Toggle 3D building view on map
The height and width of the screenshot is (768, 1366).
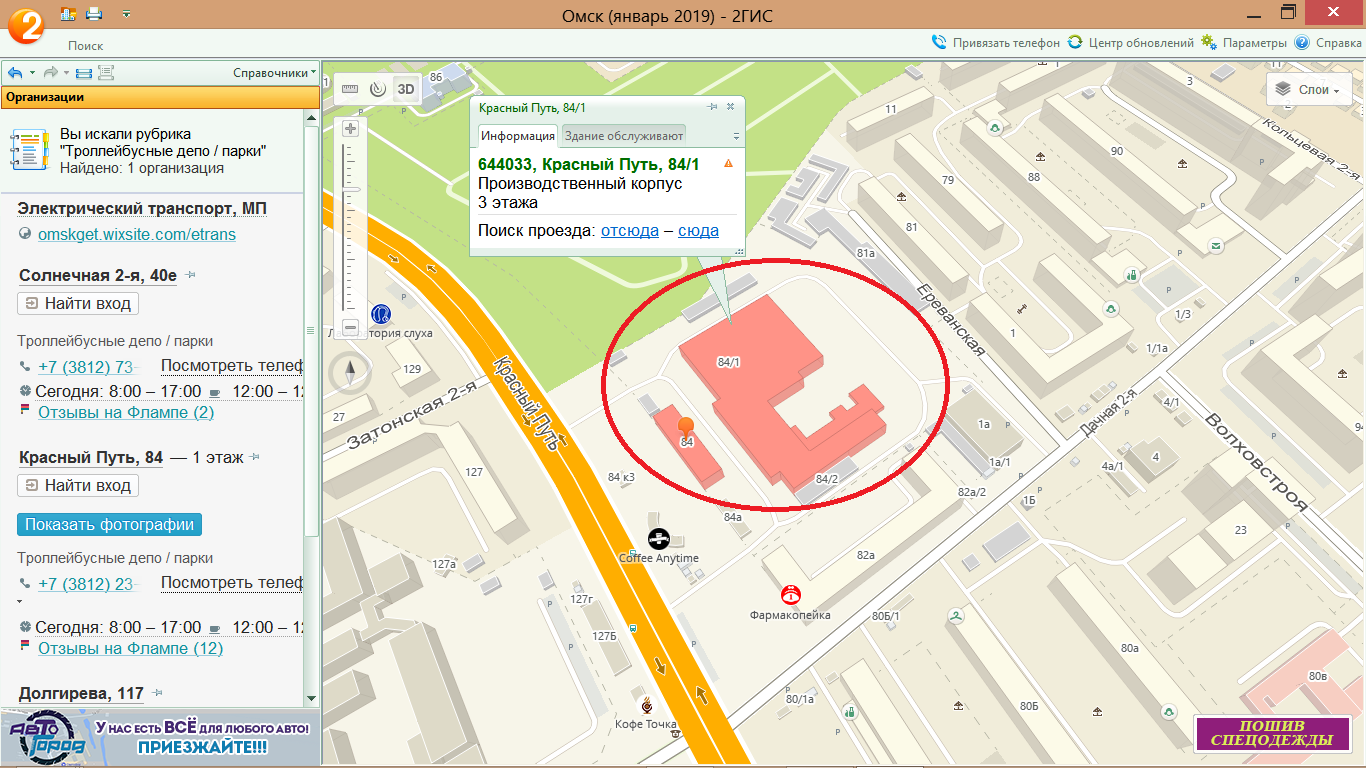click(x=405, y=88)
